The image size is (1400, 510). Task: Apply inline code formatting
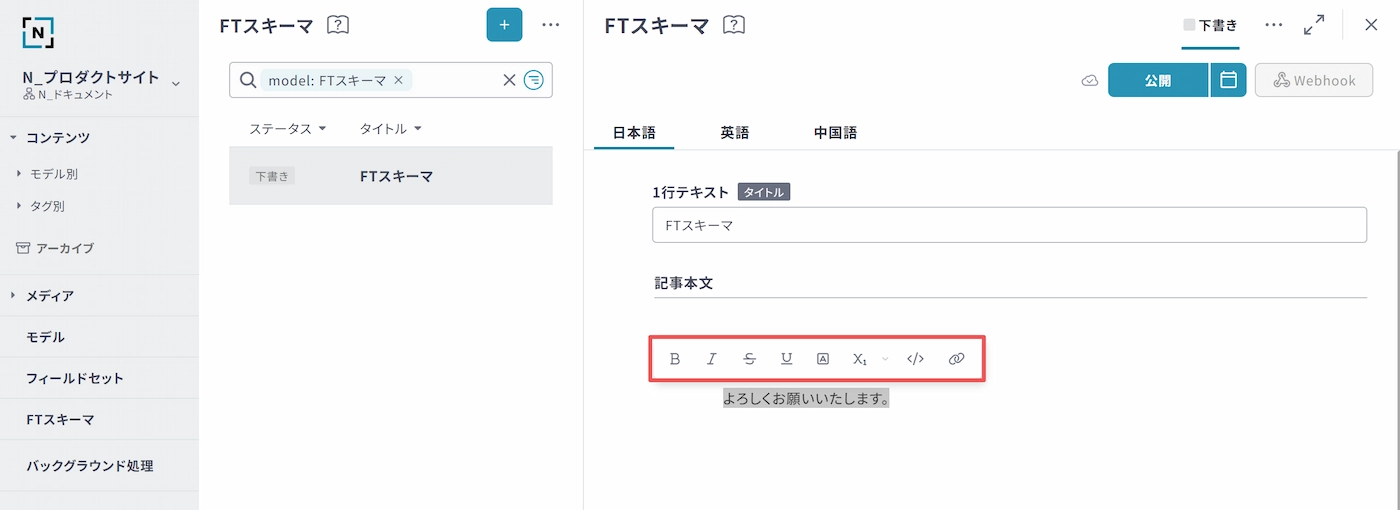coord(915,359)
